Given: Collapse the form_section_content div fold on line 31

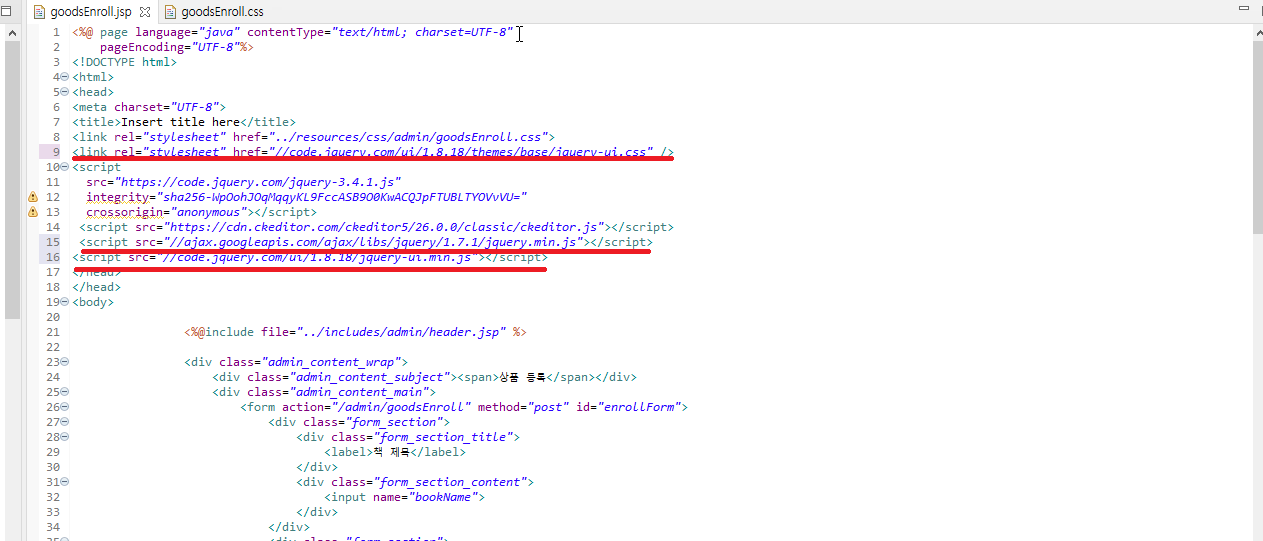Looking at the screenshot, I should (65, 482).
